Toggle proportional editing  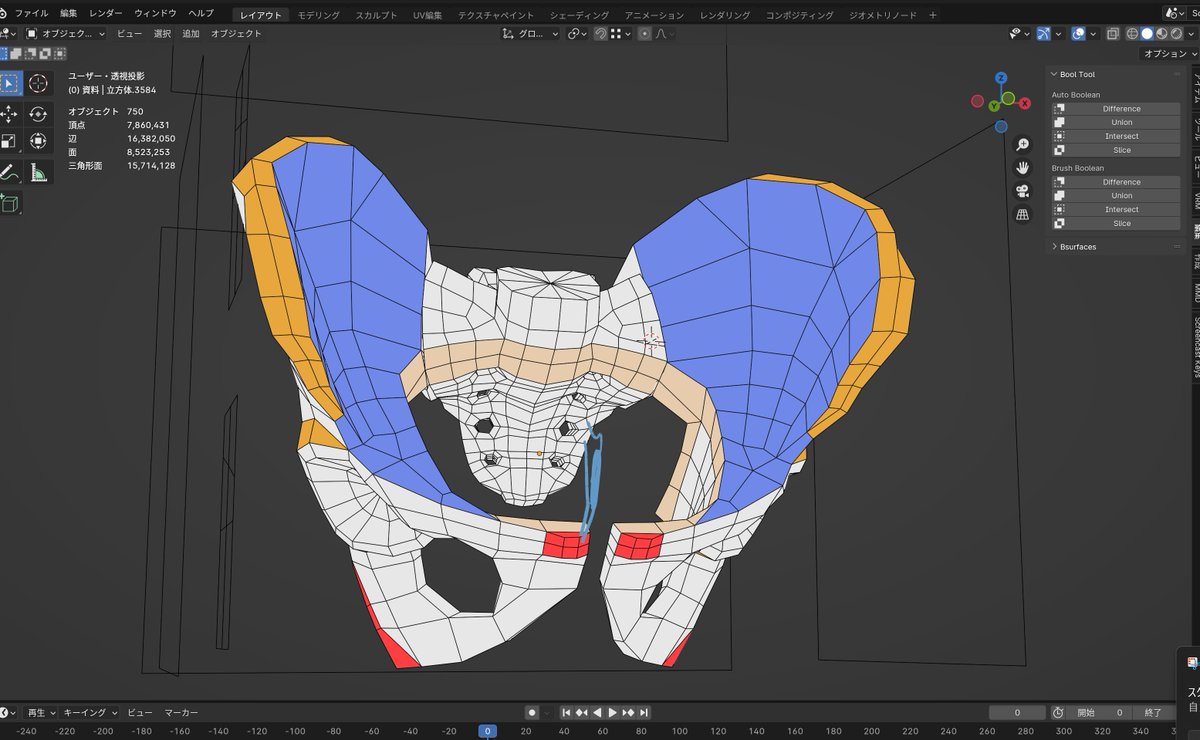[x=644, y=33]
